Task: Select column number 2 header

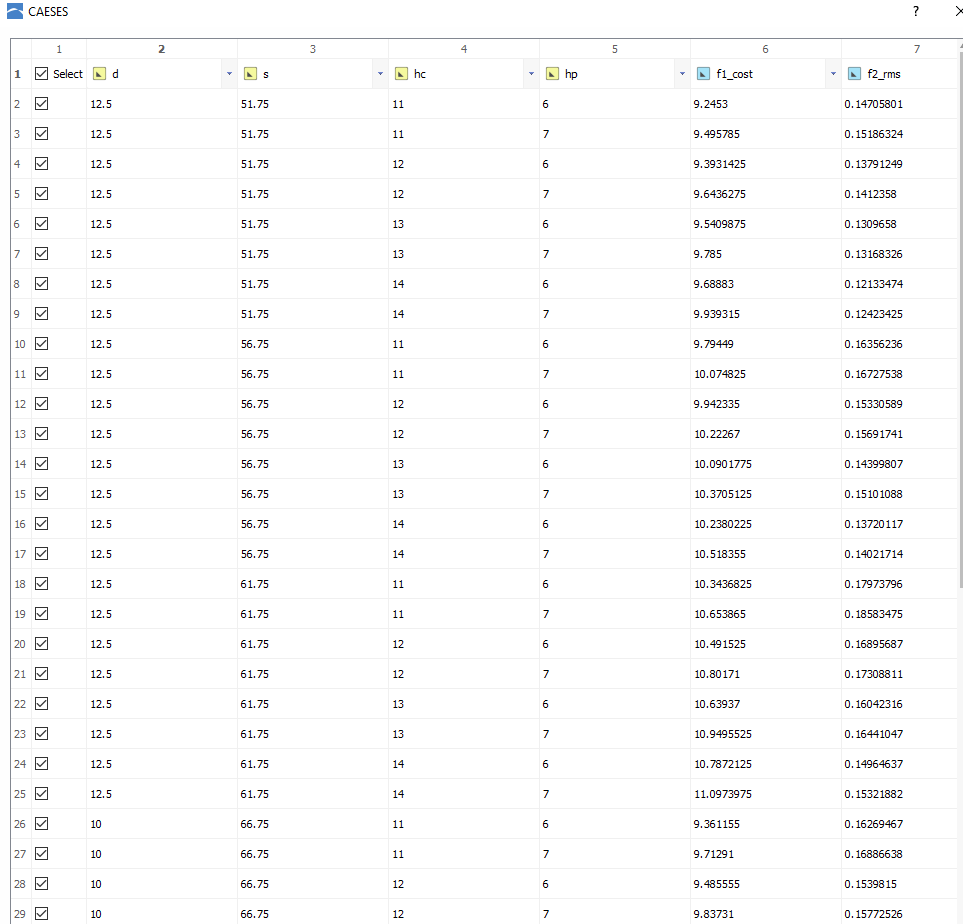Action: (x=162, y=49)
